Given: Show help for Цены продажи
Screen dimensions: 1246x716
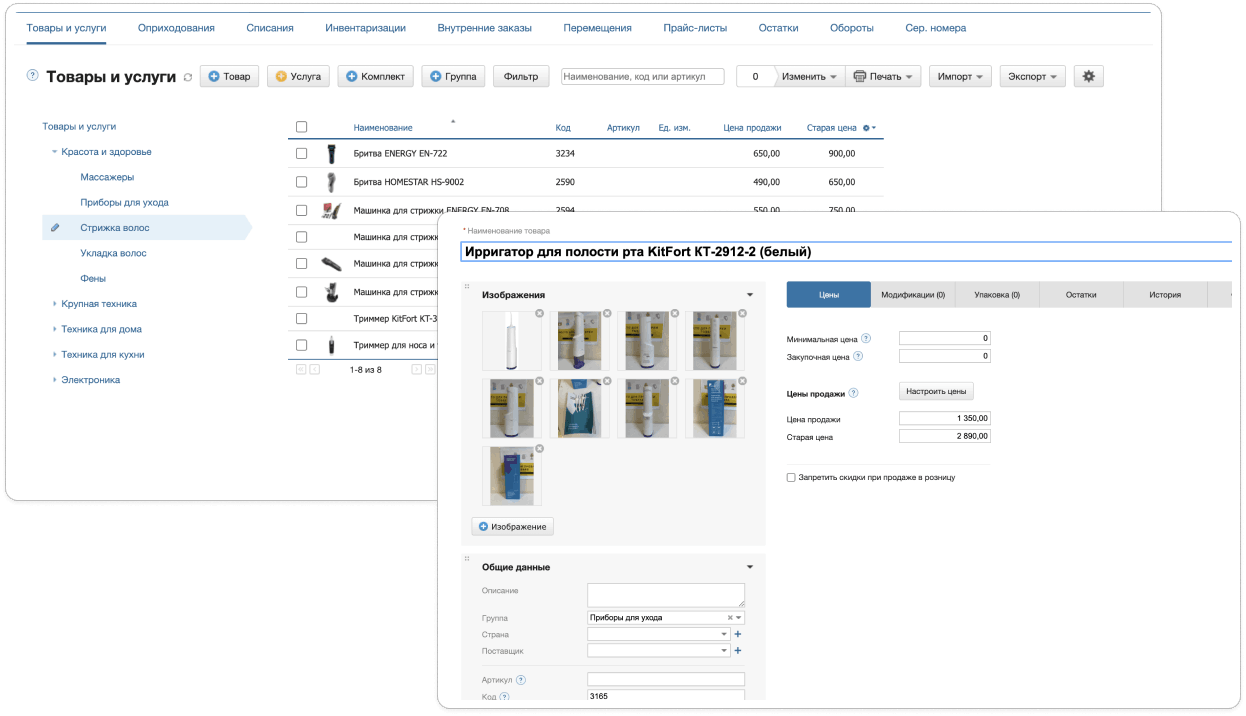Looking at the screenshot, I should [853, 393].
